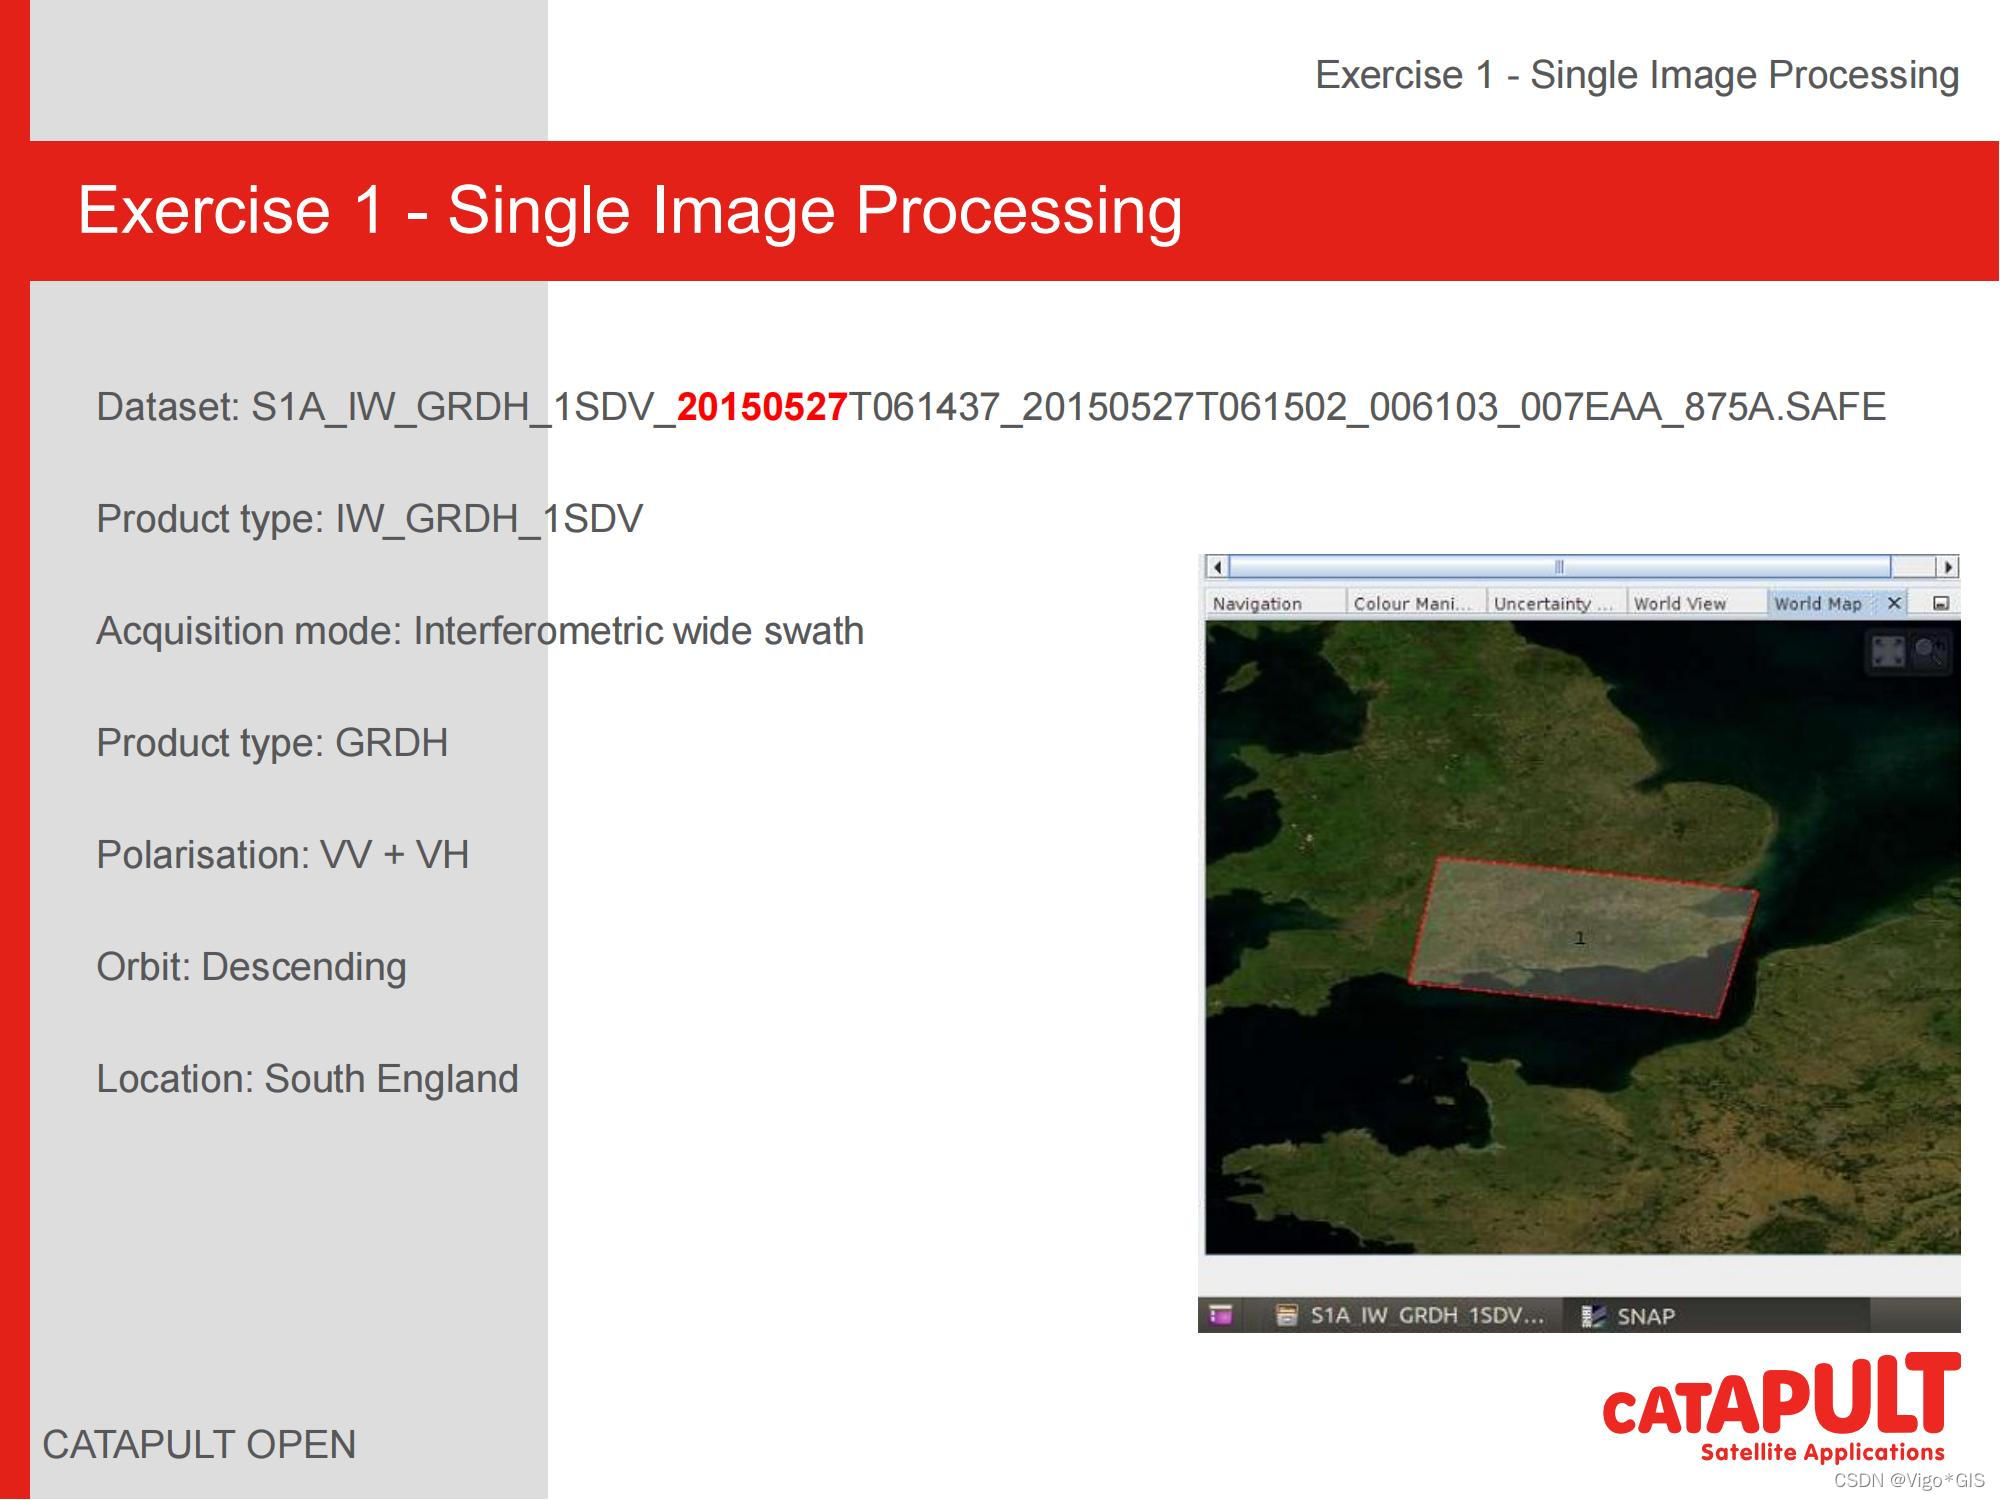
Task: Click the SNAP application icon in taskbar
Action: click(1594, 1316)
